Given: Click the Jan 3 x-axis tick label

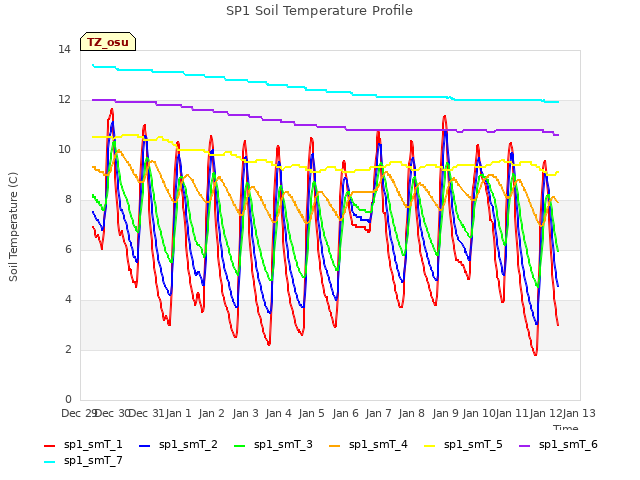Looking at the screenshot, I should [245, 413].
